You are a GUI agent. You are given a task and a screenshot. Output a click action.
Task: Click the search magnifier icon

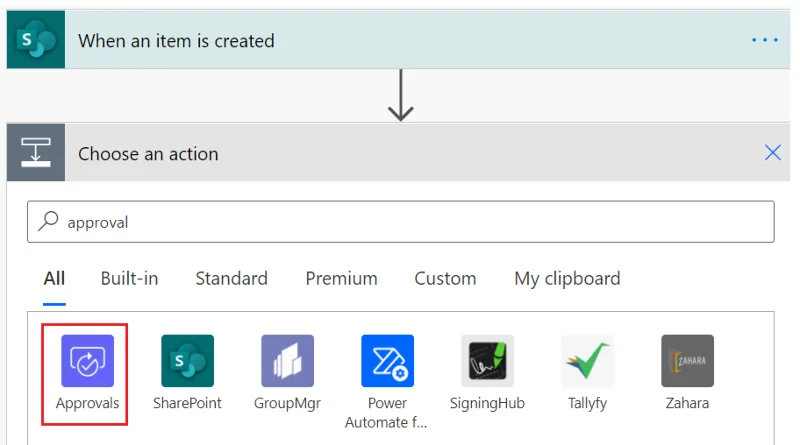point(48,221)
